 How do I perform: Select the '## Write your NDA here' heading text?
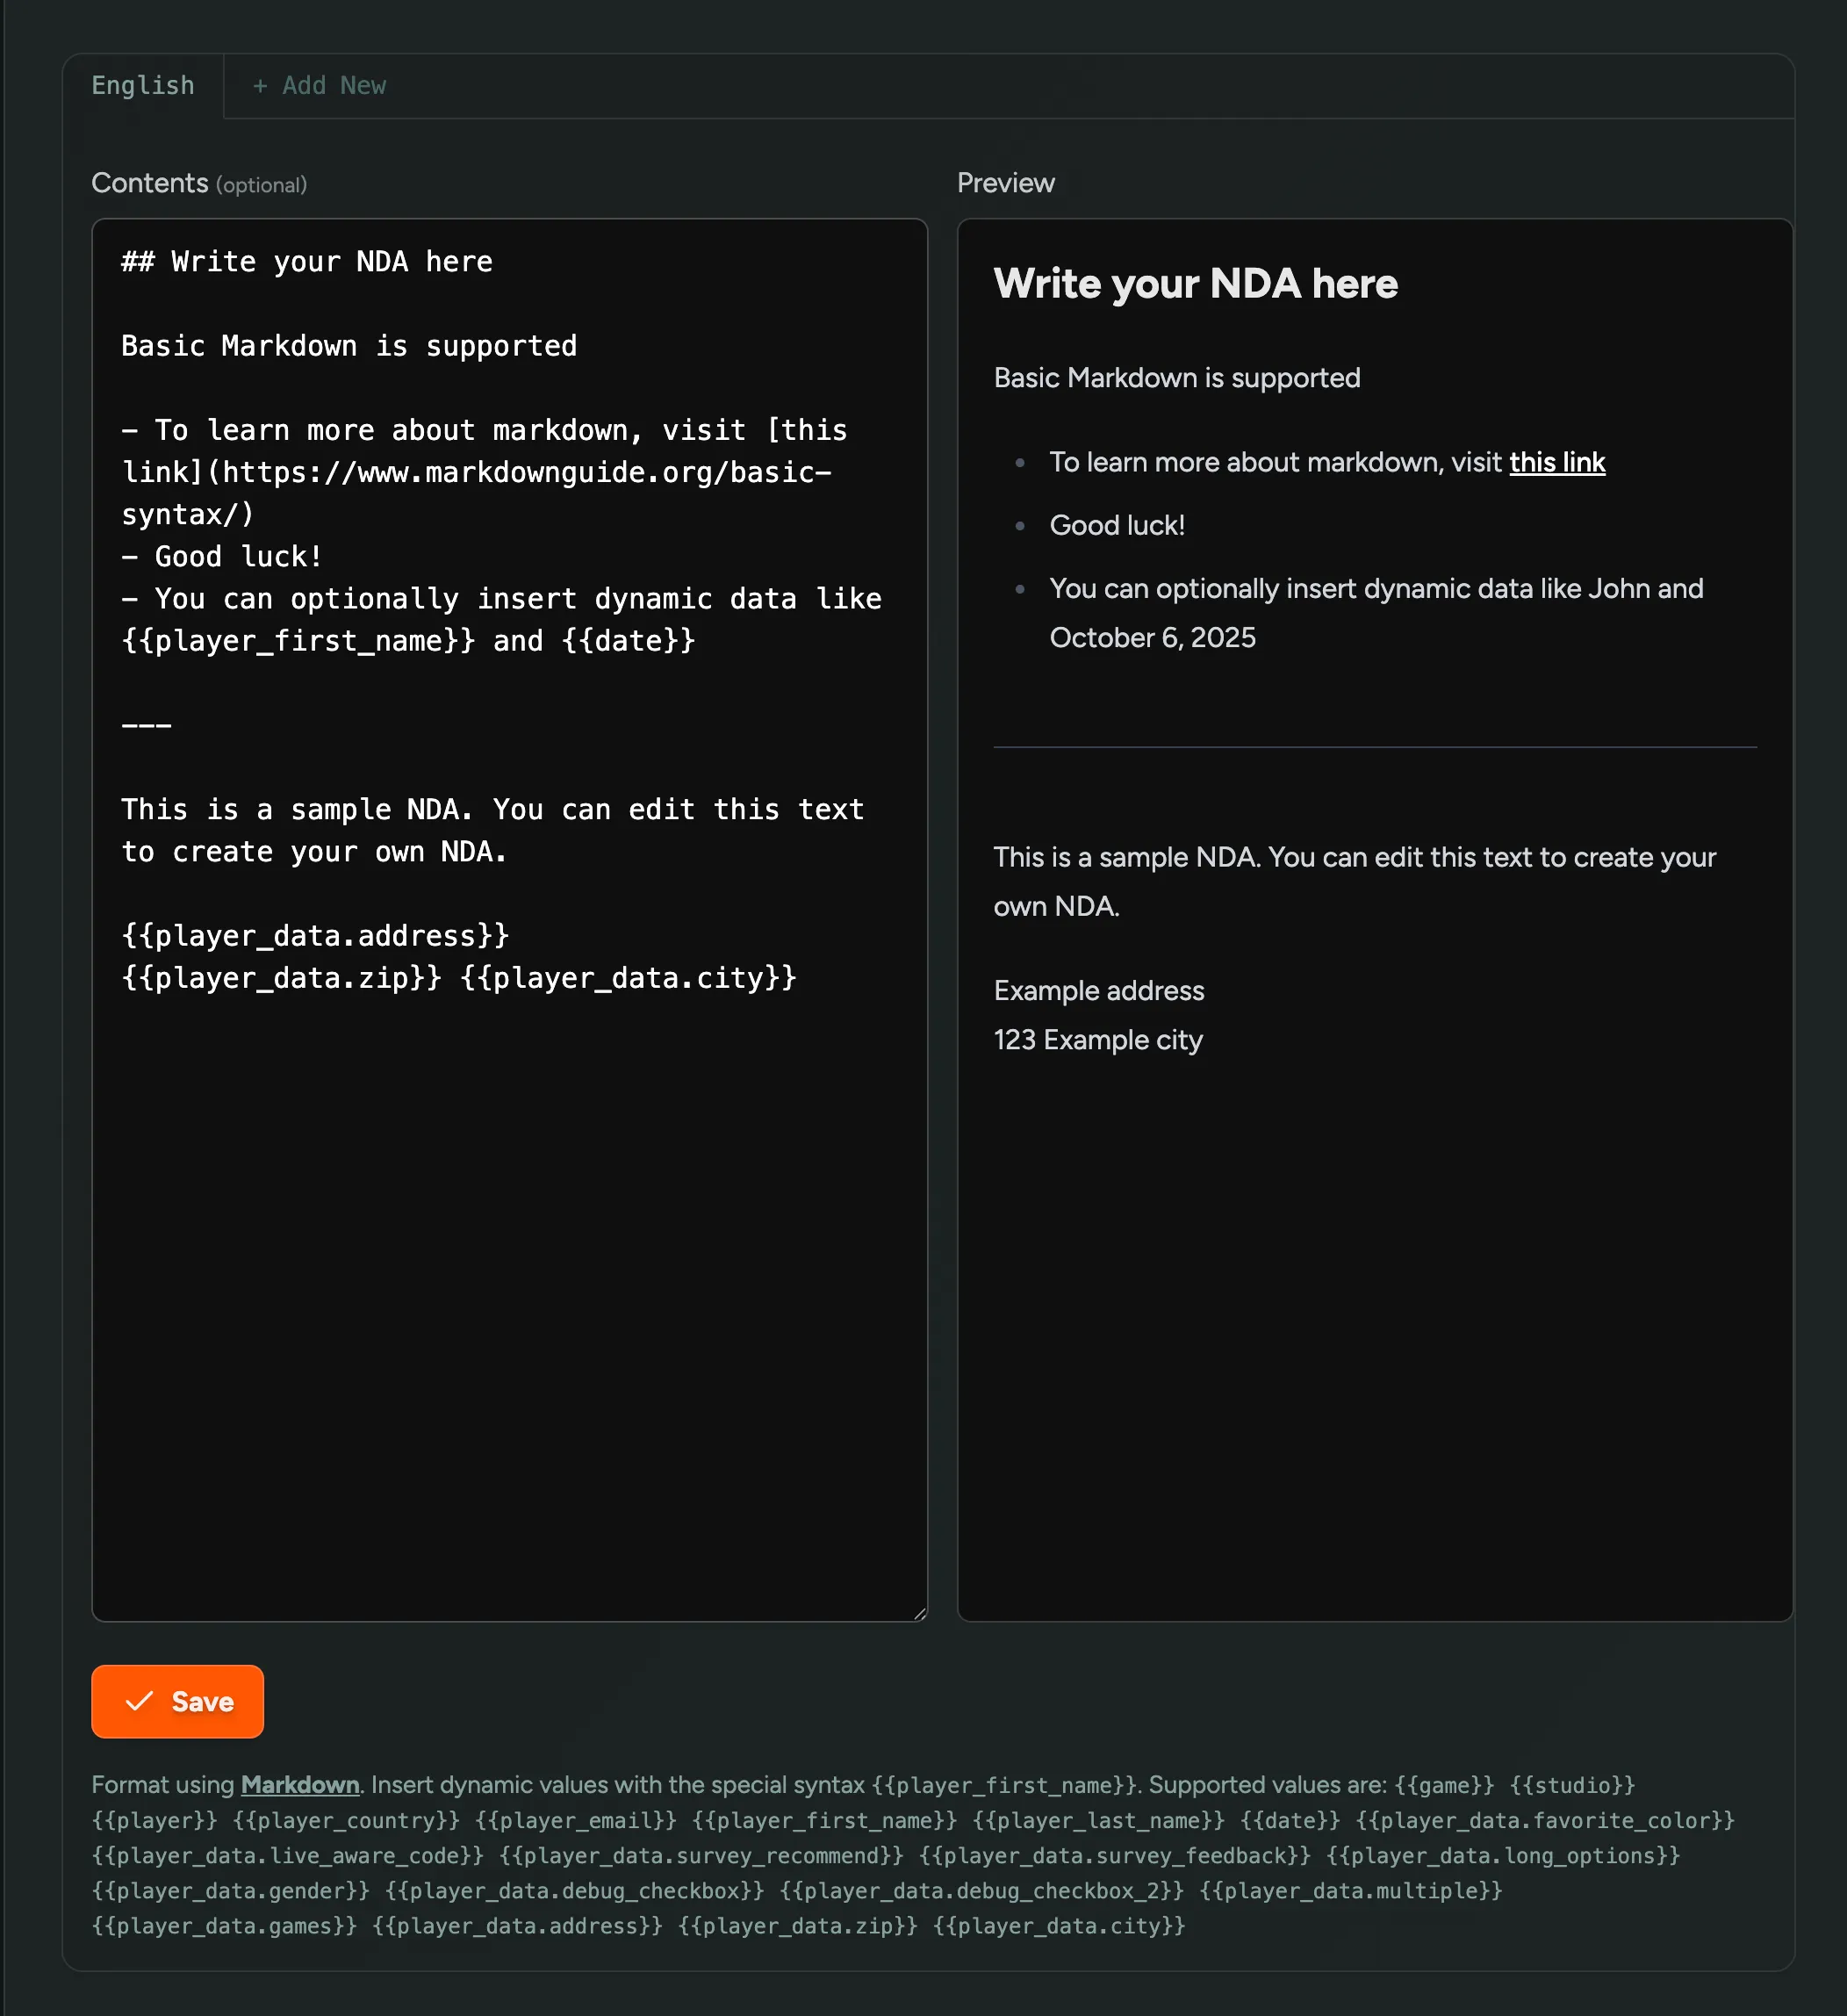(x=306, y=261)
